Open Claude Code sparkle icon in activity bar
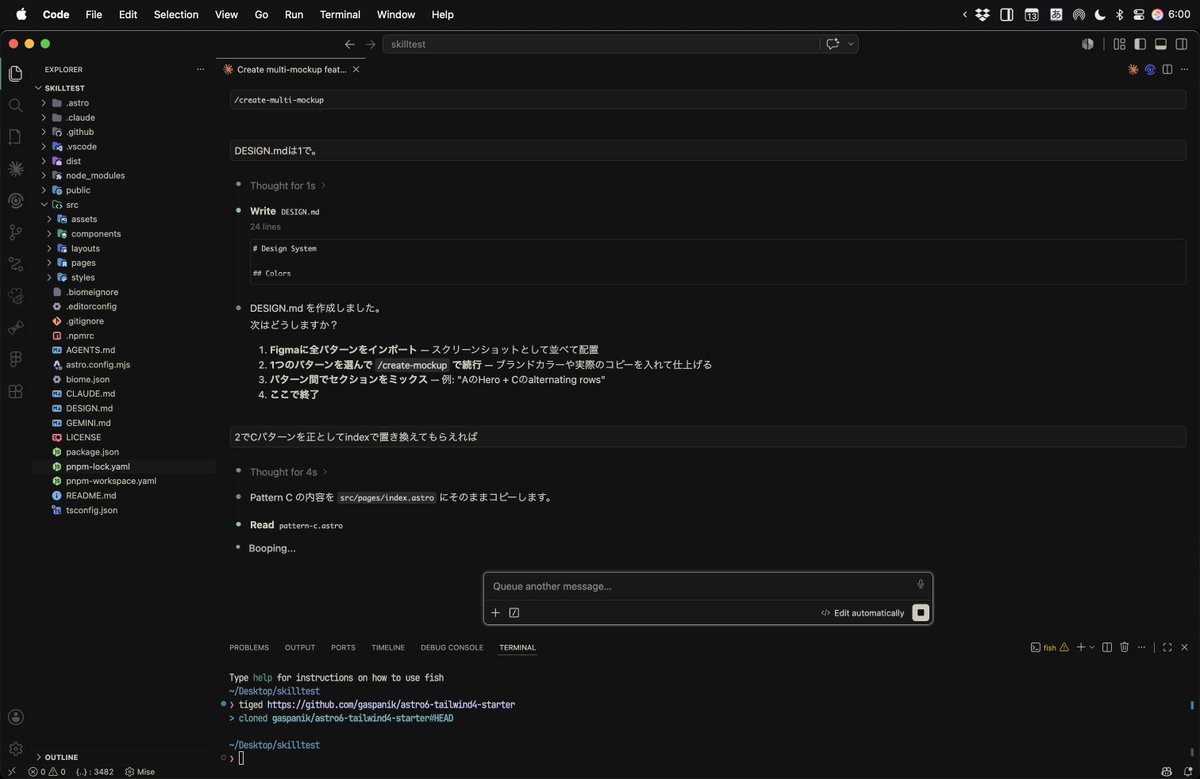 15,168
